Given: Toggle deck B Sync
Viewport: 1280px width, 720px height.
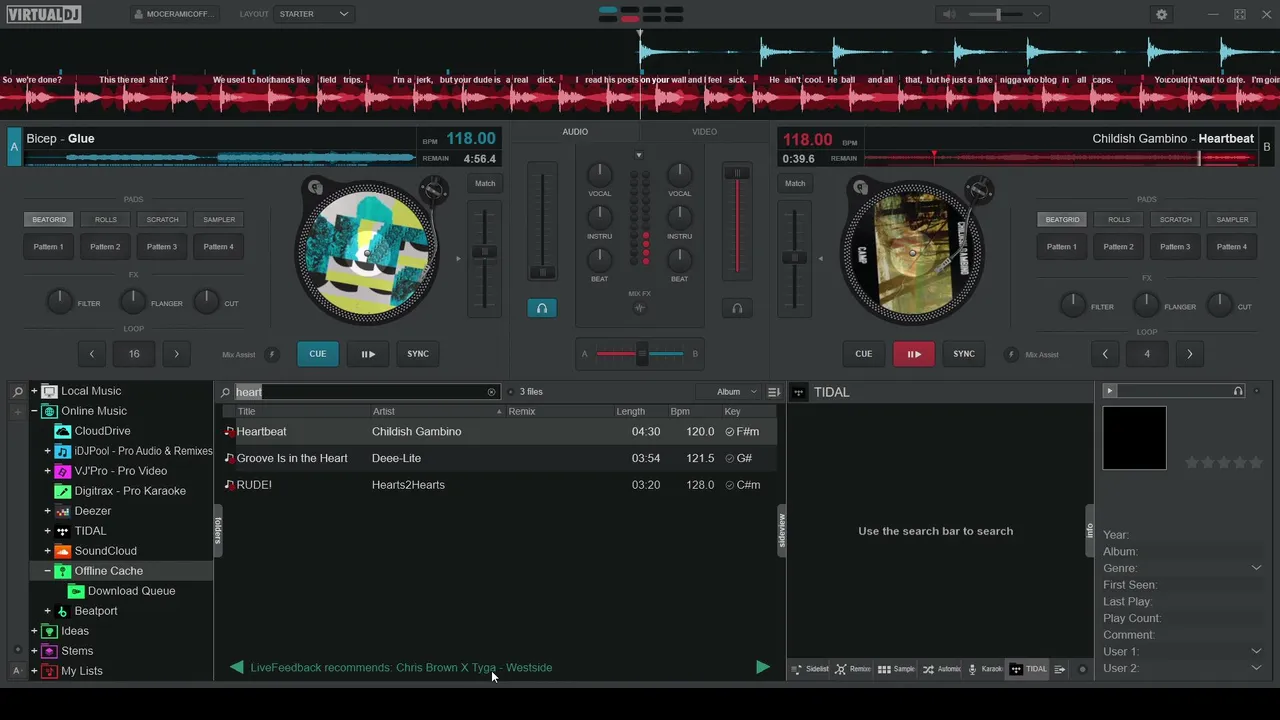Looking at the screenshot, I should (x=964, y=354).
